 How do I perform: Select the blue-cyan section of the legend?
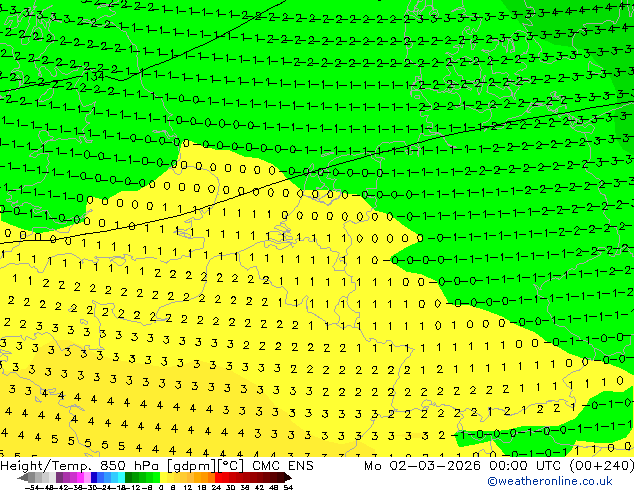click(108, 477)
